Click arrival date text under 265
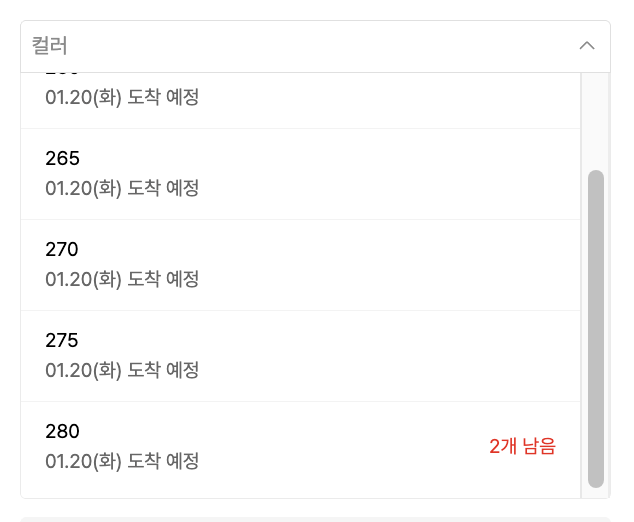The image size is (634, 522). coord(122,188)
